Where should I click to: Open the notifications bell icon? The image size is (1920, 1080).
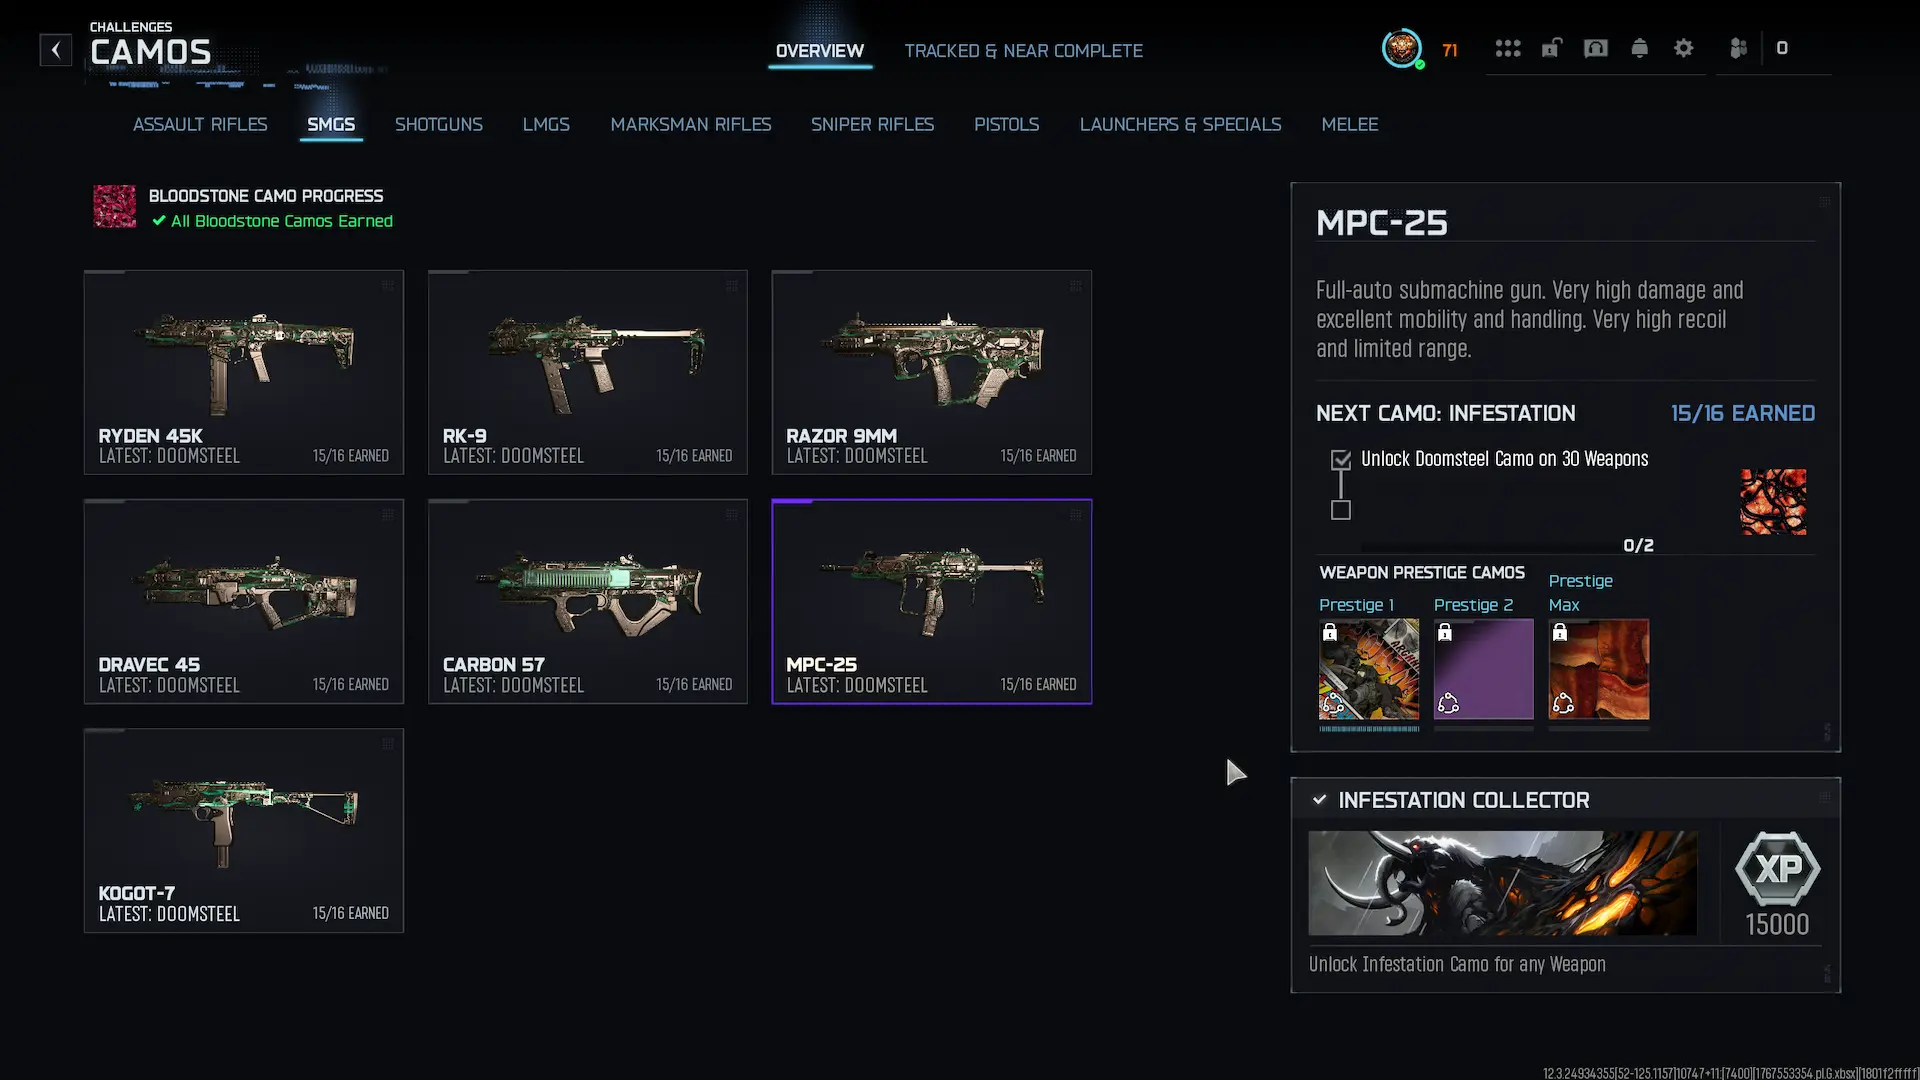point(1639,48)
